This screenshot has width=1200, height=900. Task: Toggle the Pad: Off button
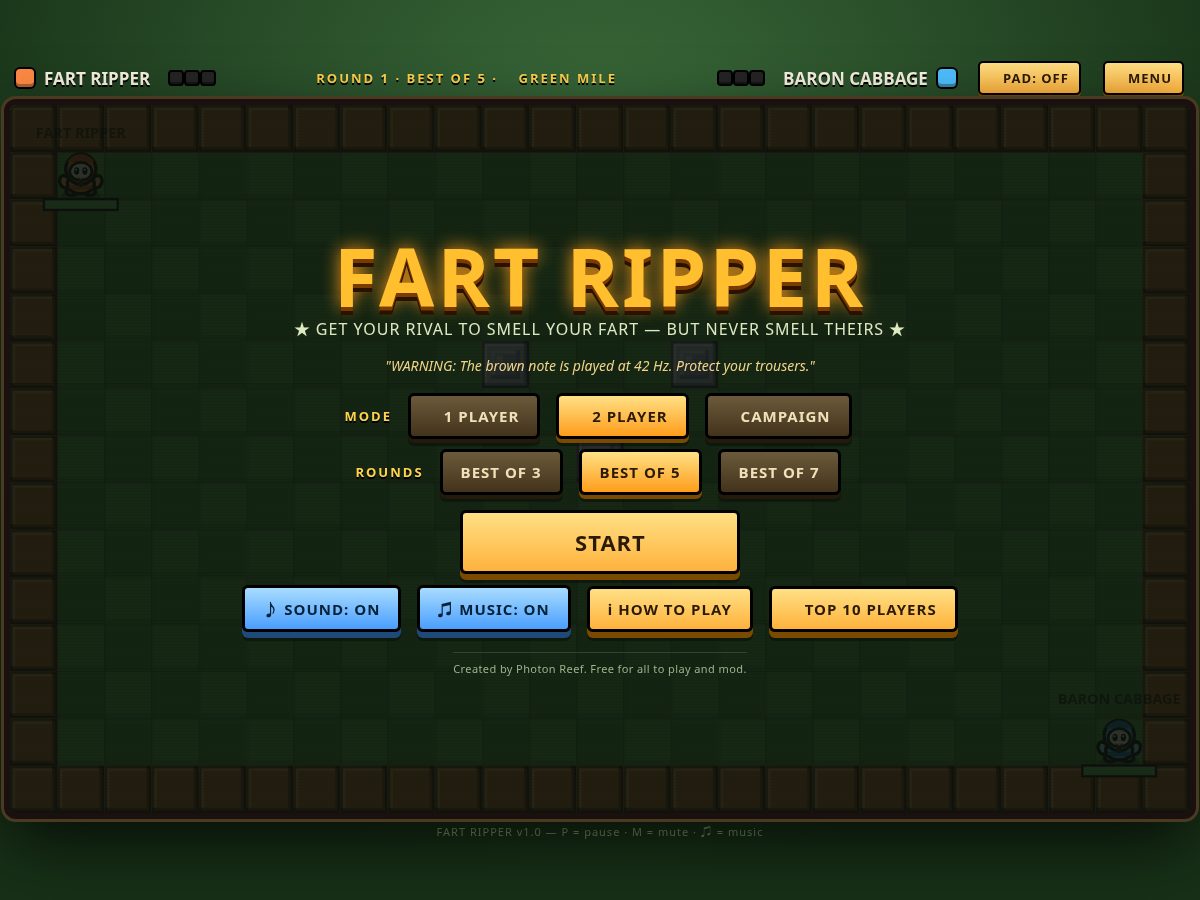click(1029, 78)
